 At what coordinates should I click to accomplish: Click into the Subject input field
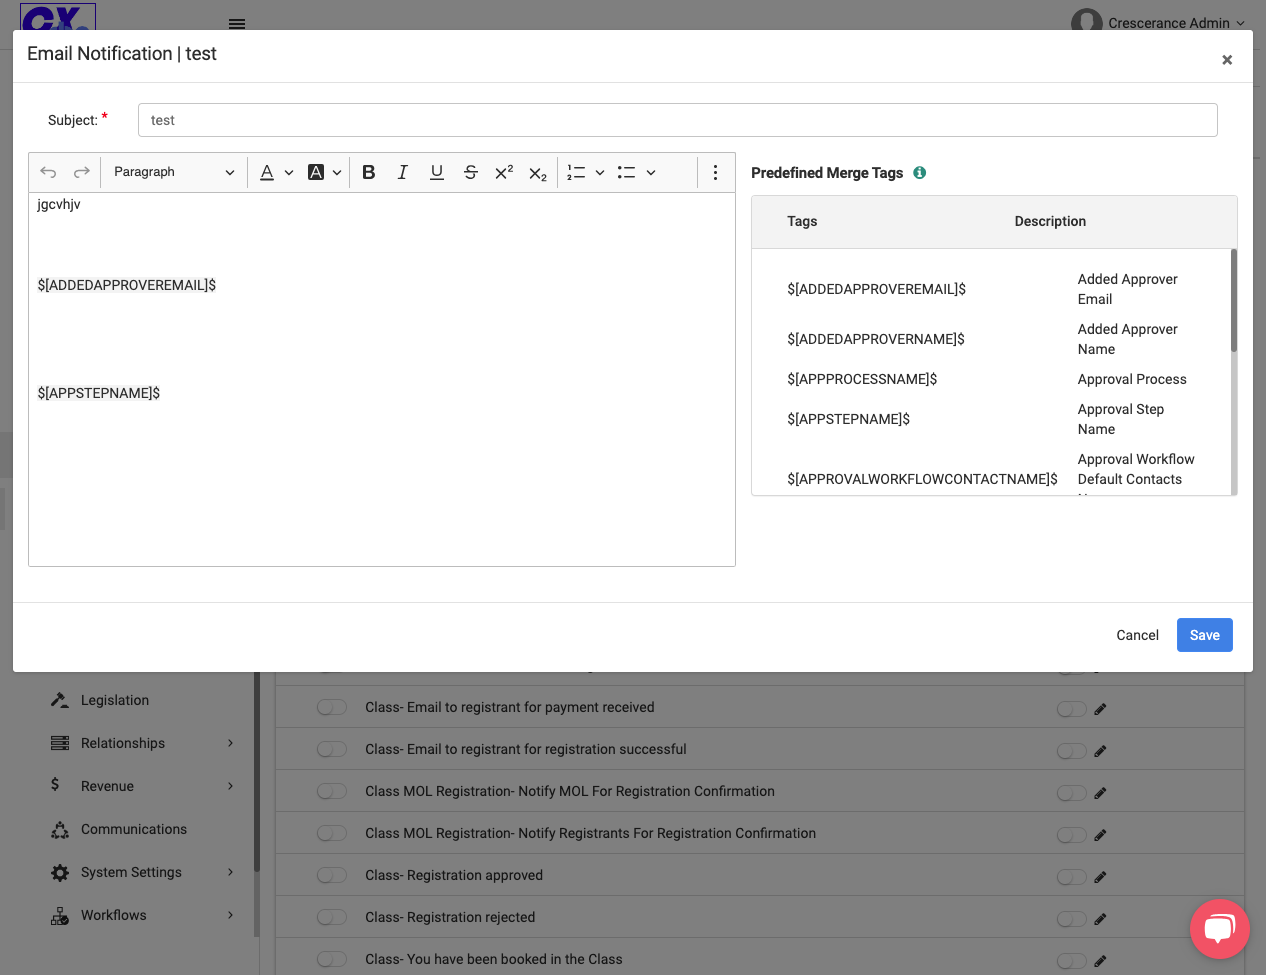(x=678, y=120)
